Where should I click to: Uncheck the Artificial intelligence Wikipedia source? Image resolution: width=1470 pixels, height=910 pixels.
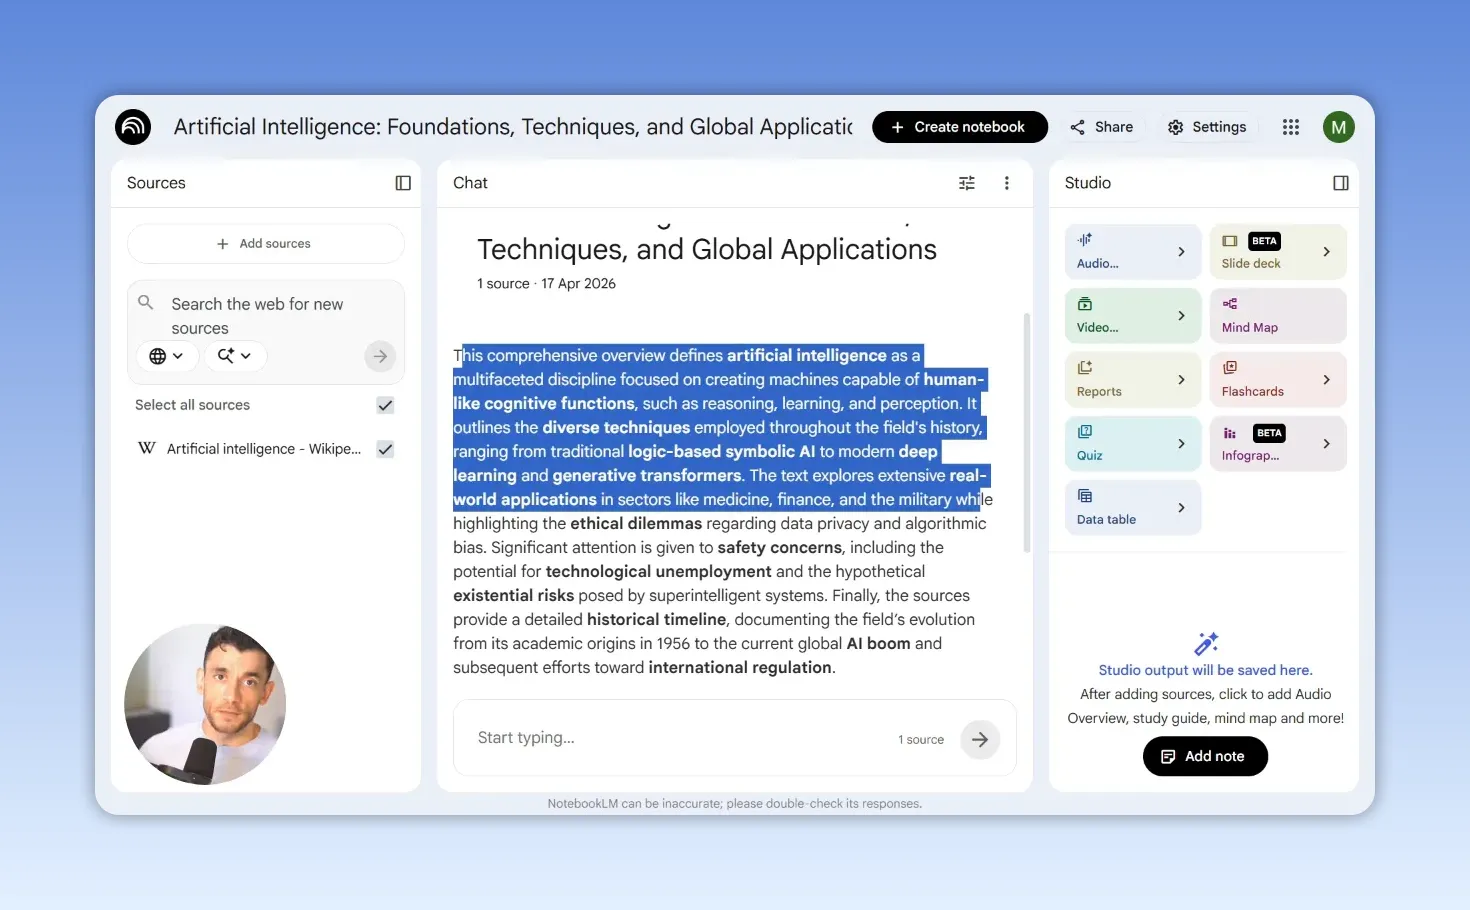pyautogui.click(x=385, y=449)
